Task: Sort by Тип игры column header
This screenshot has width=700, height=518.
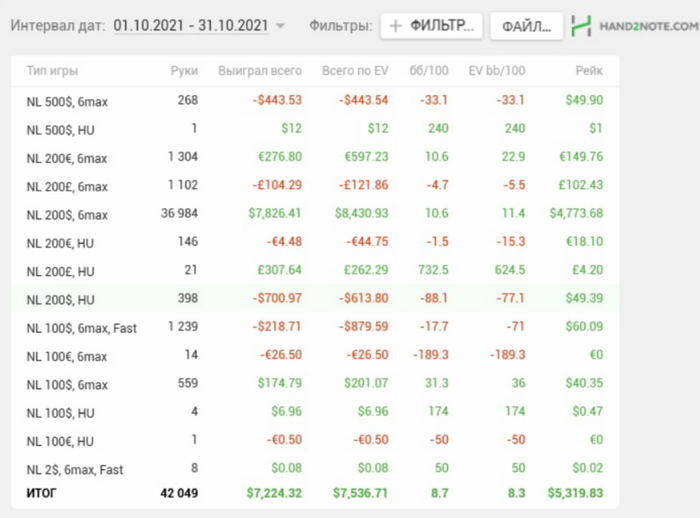Action: 52,71
